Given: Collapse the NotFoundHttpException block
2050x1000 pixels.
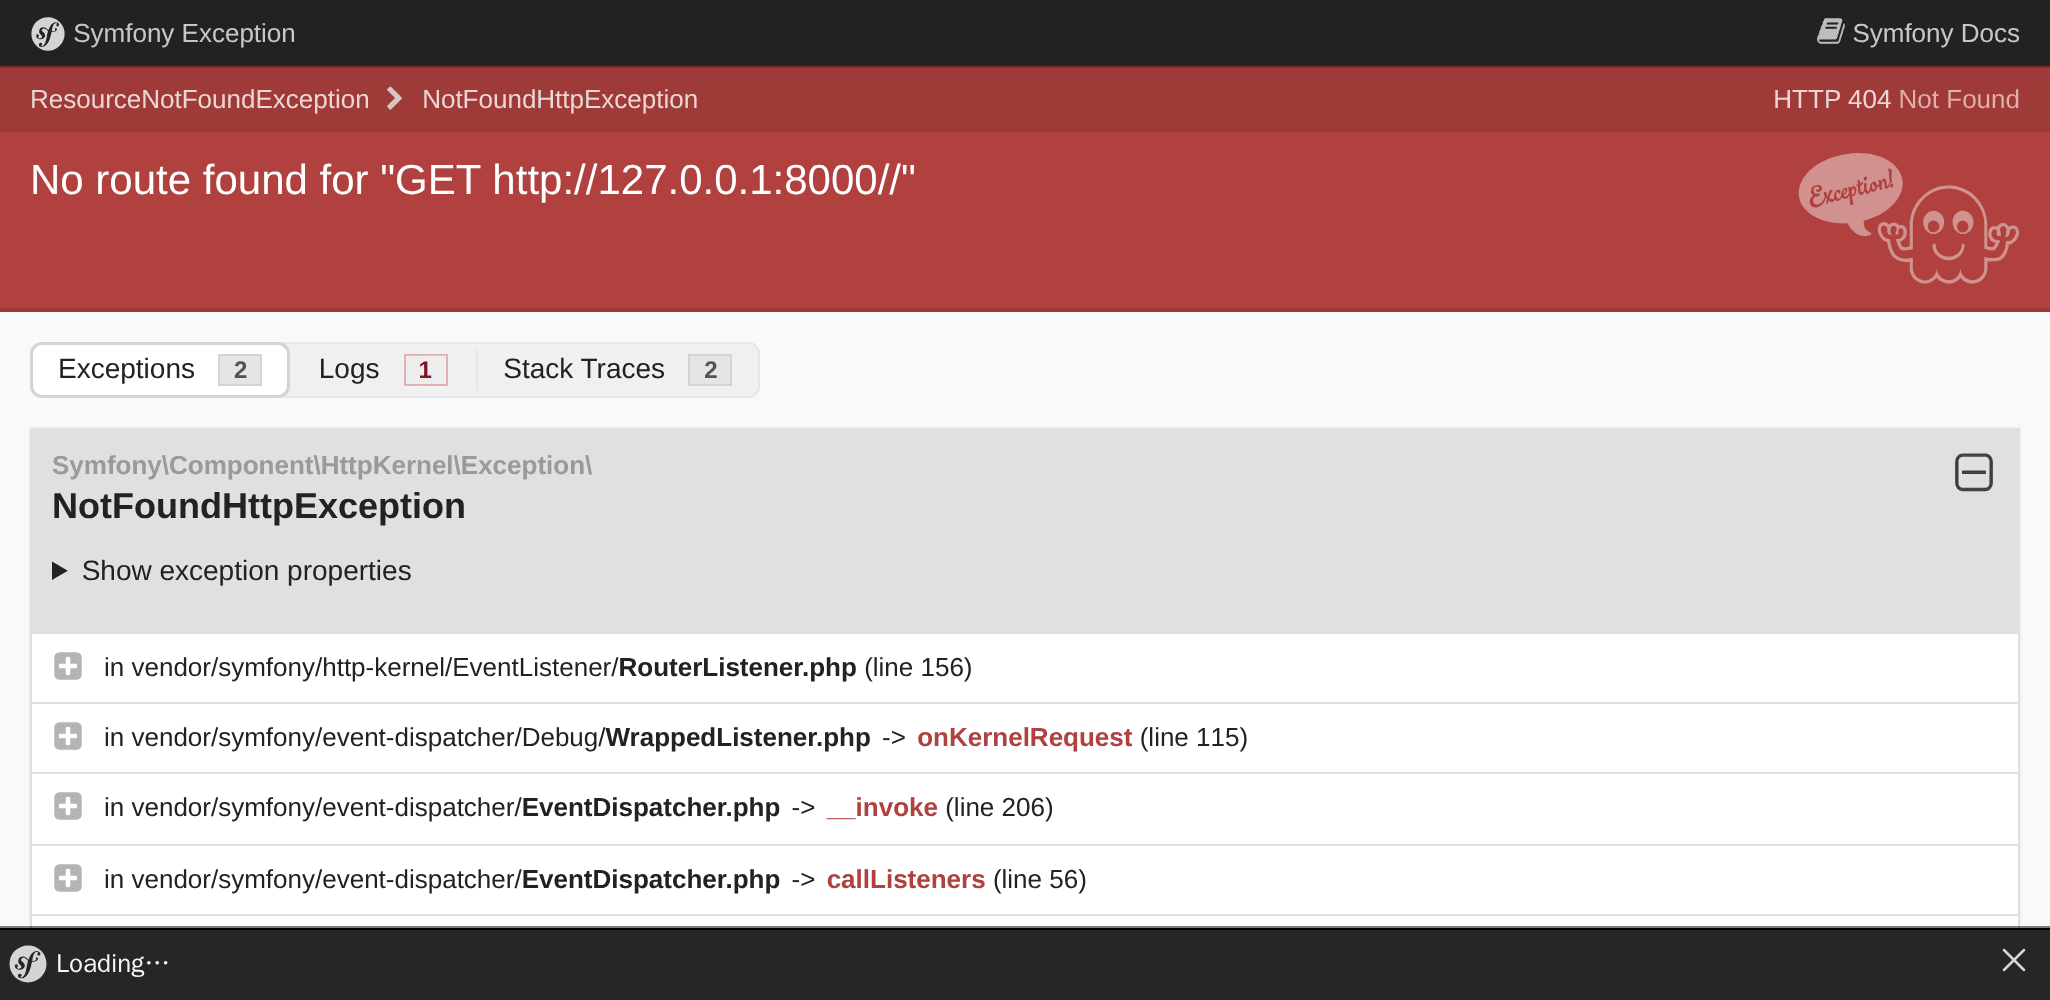Looking at the screenshot, I should pyautogui.click(x=1974, y=472).
